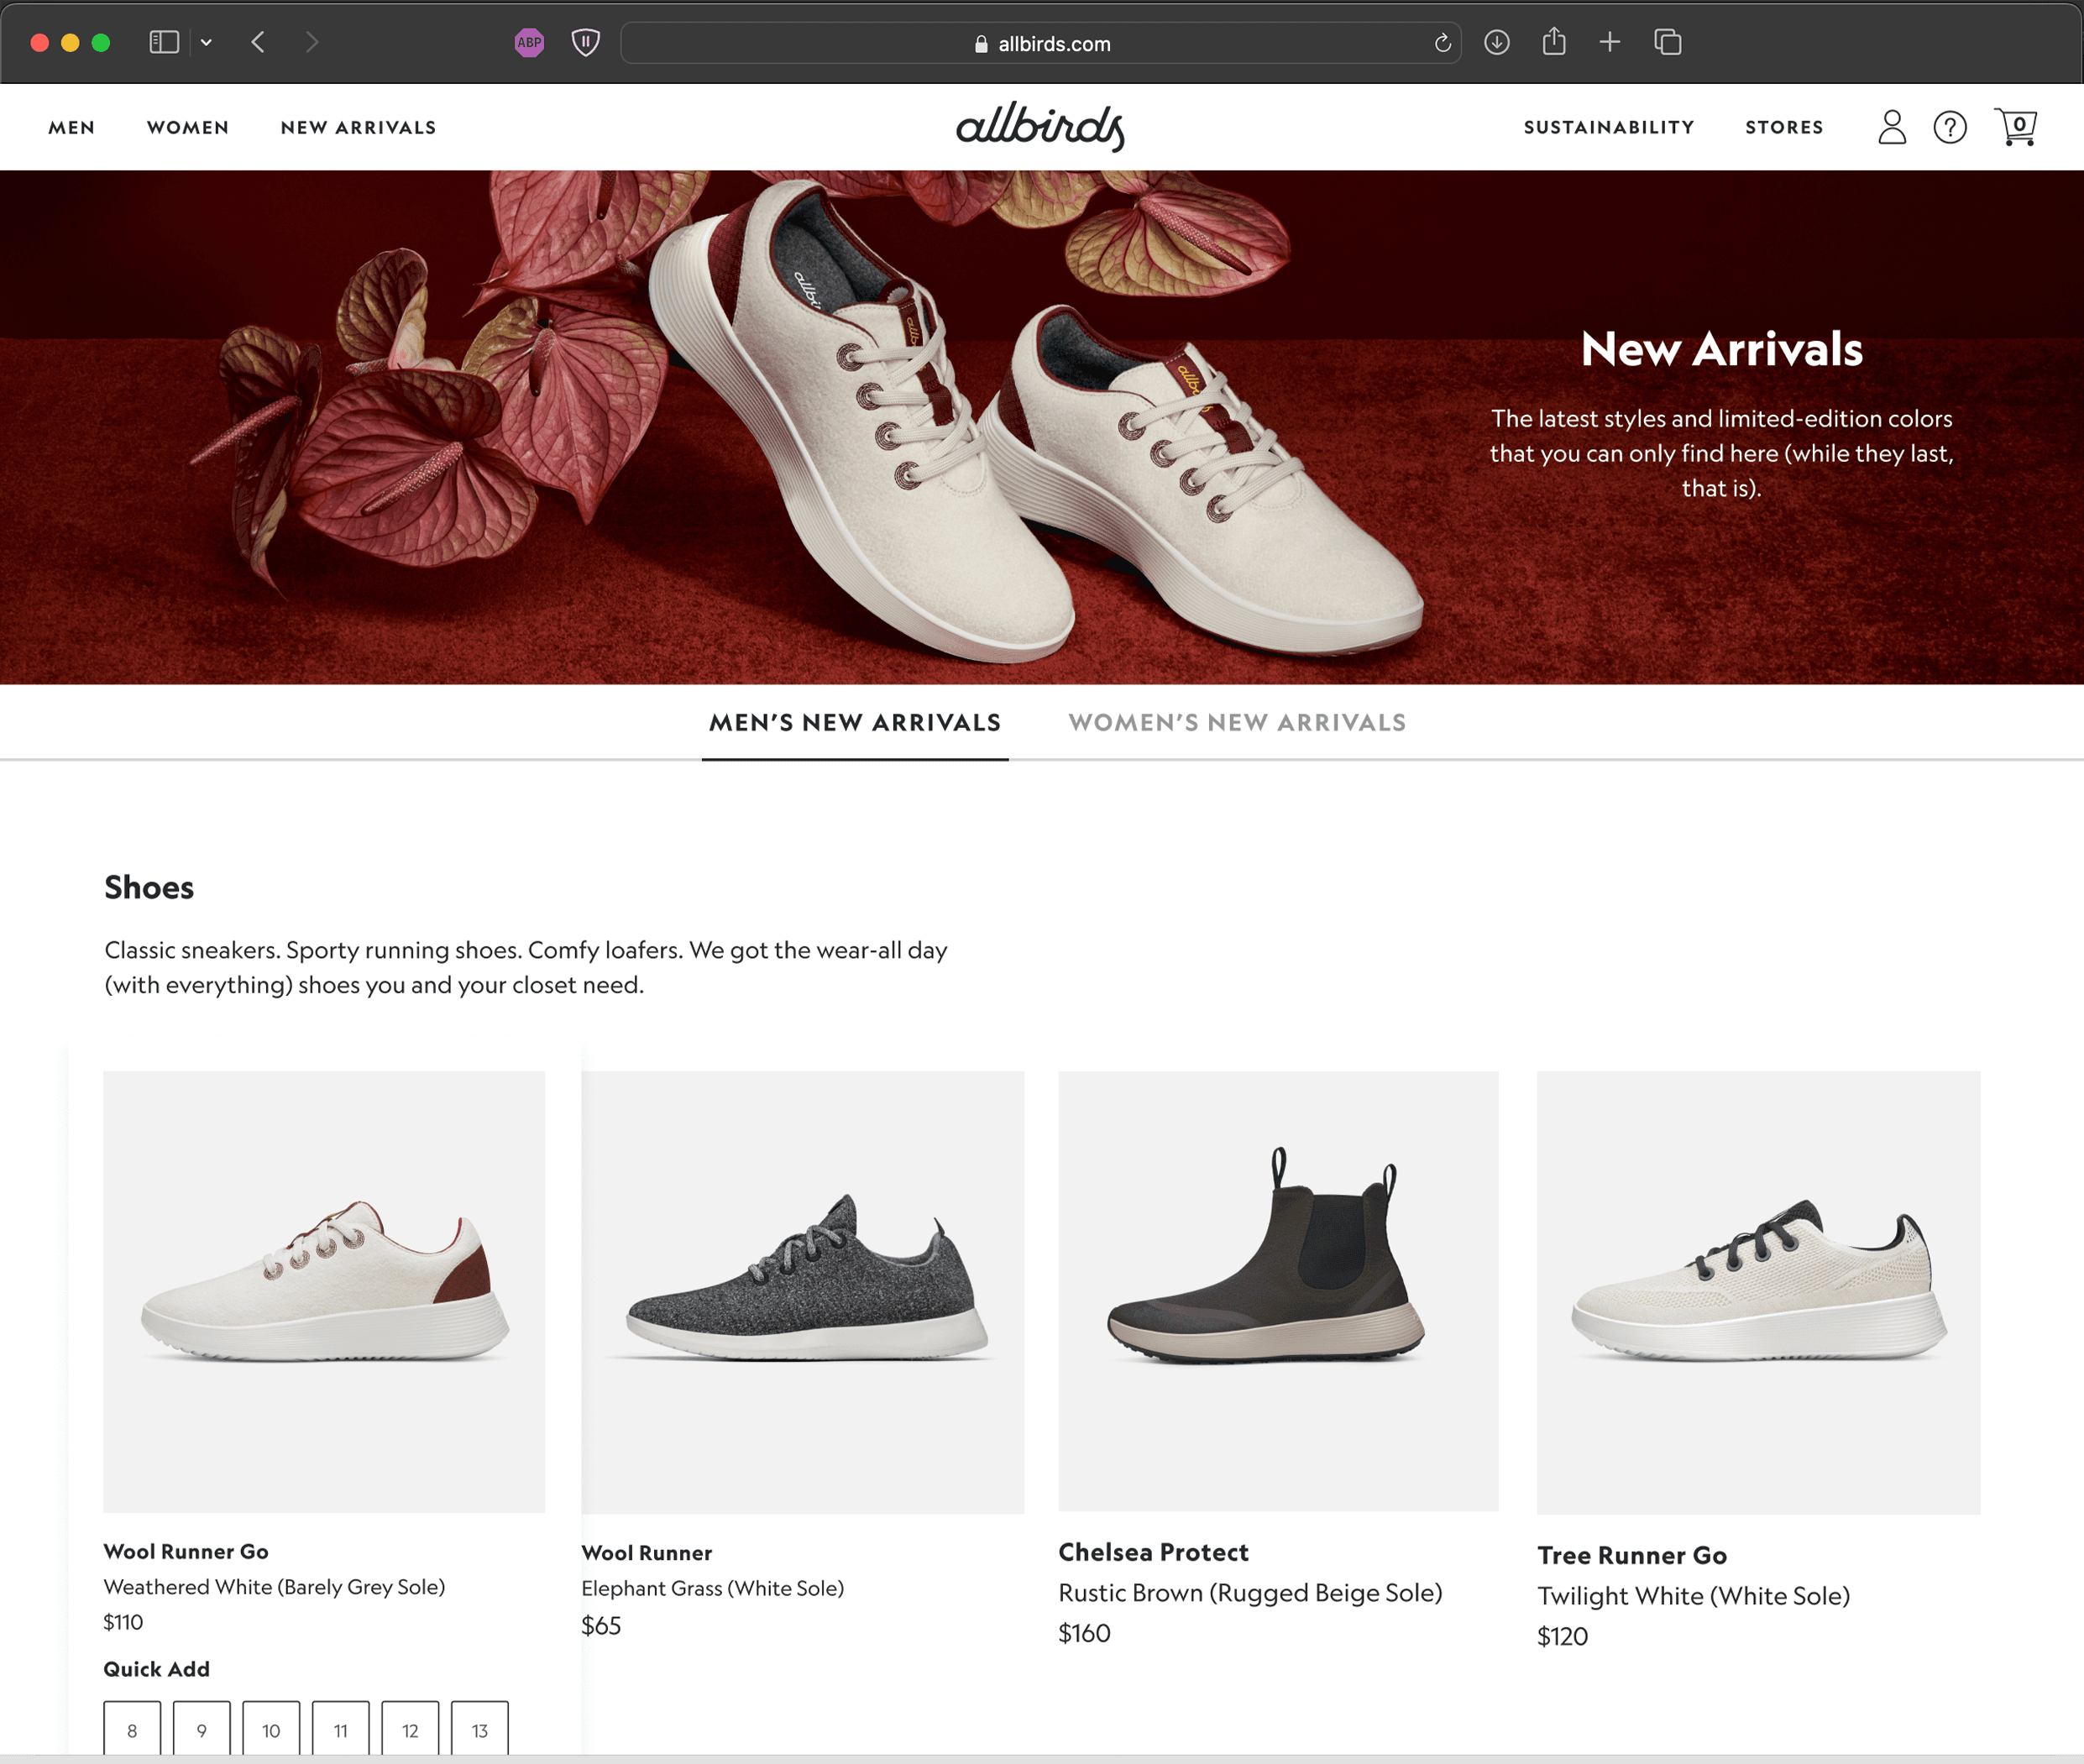
Task: Click the privacy shield icon
Action: (585, 43)
